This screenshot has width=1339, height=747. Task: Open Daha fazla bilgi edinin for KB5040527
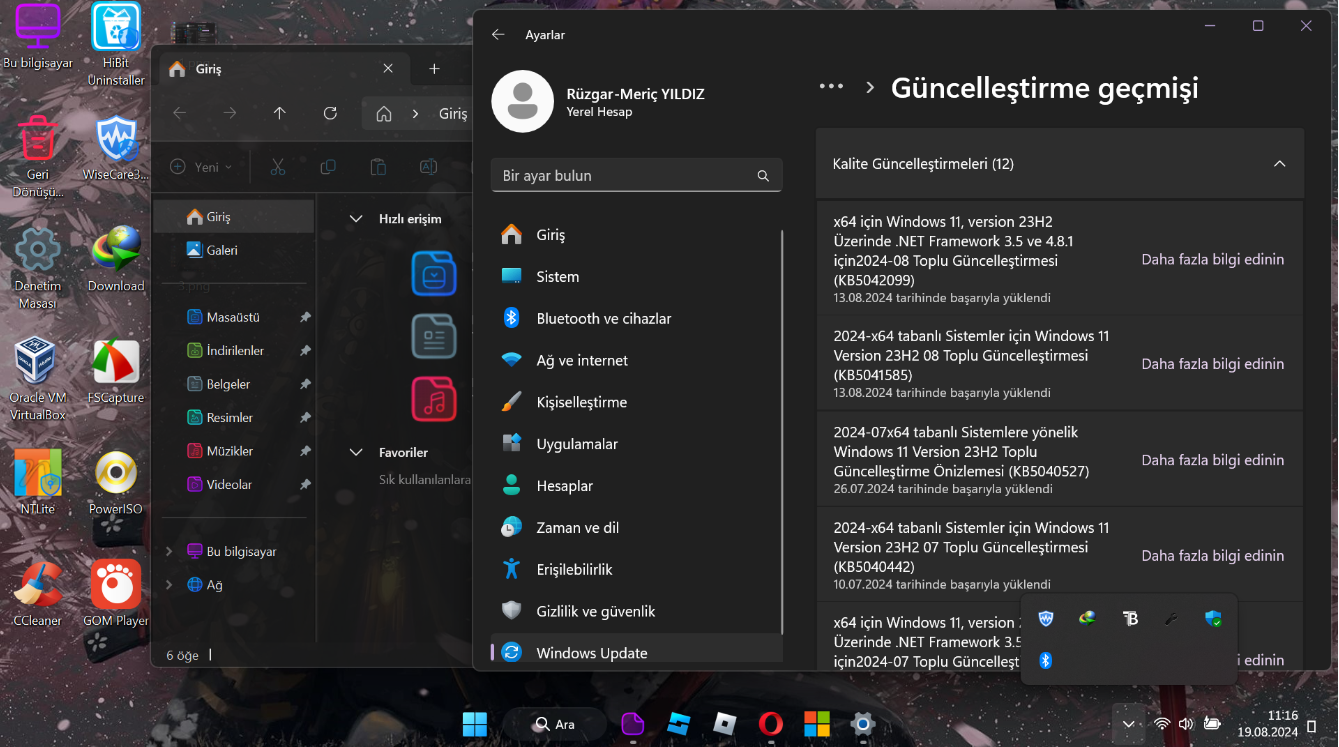pyautogui.click(x=1212, y=460)
